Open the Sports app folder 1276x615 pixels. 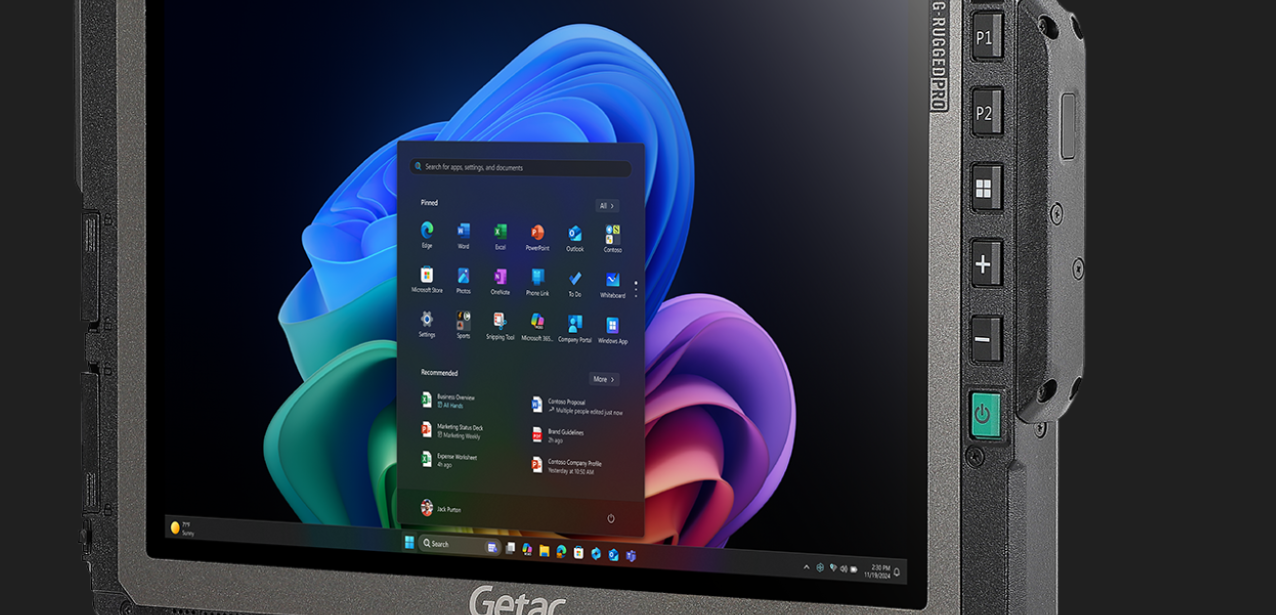(464, 325)
